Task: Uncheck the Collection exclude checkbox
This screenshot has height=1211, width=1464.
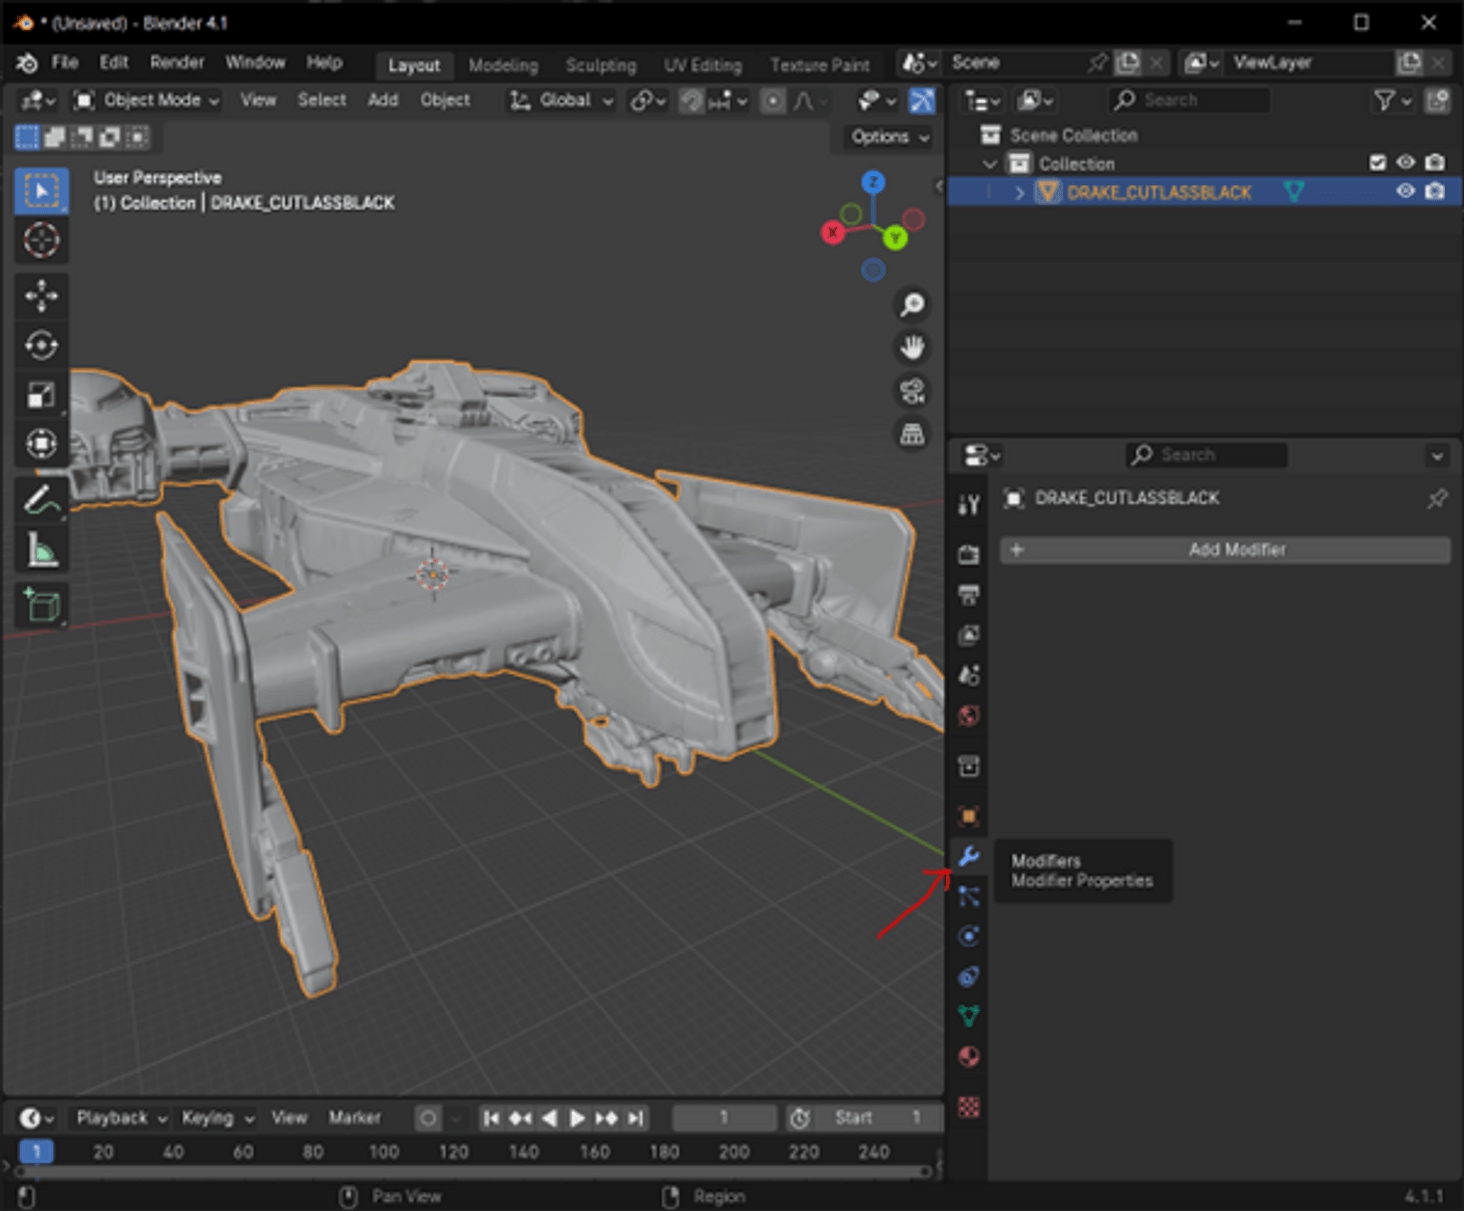Action: (1377, 163)
